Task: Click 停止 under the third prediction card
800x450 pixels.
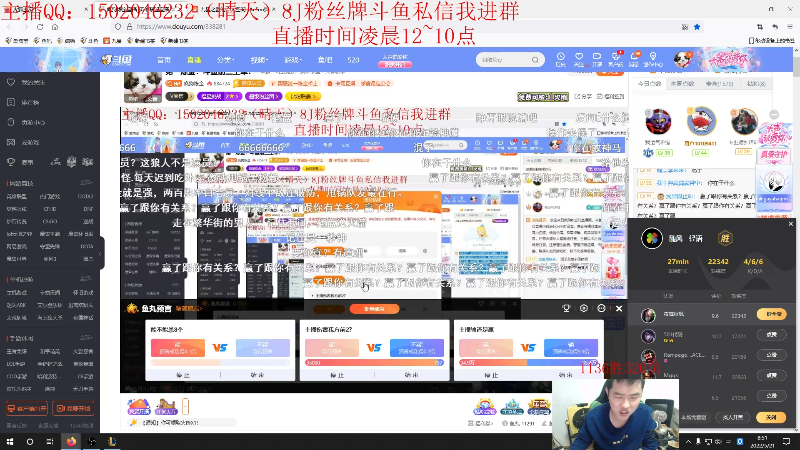Action: pos(491,375)
